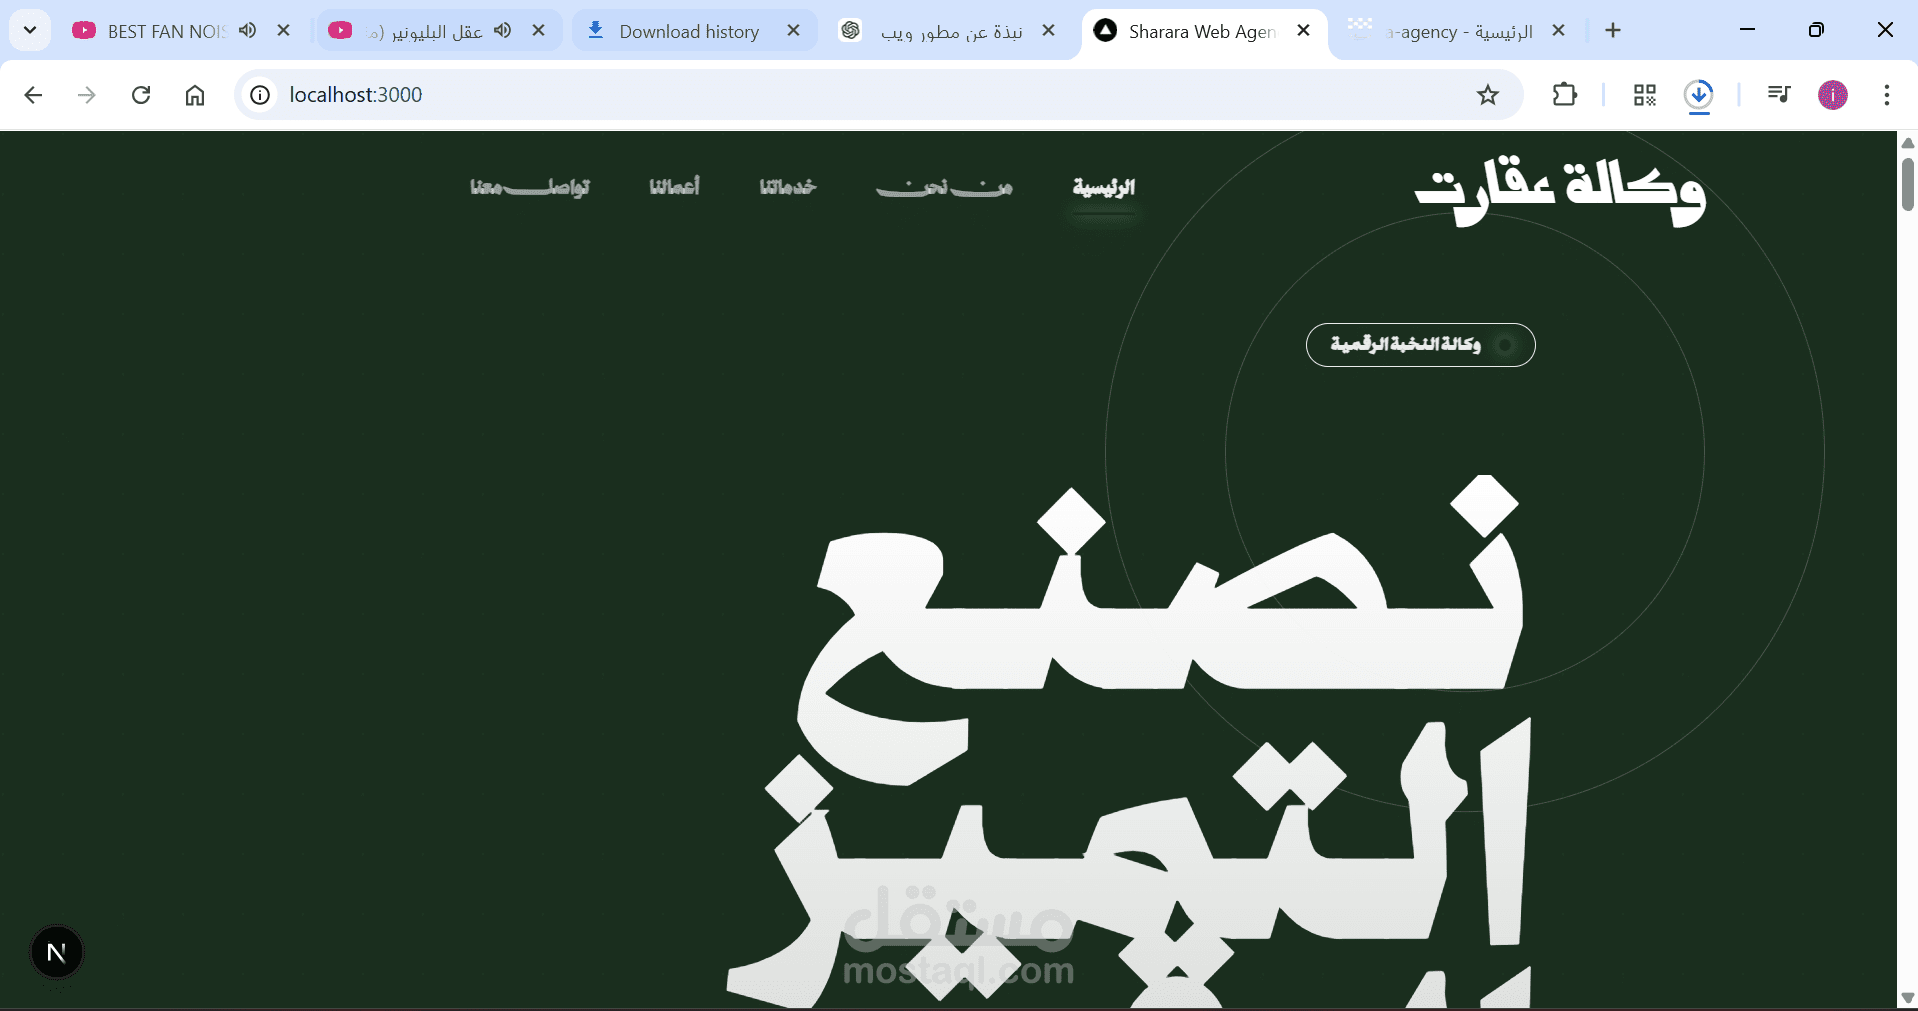Open the extensions puzzle-piece icon
The height and width of the screenshot is (1011, 1918).
tap(1564, 95)
